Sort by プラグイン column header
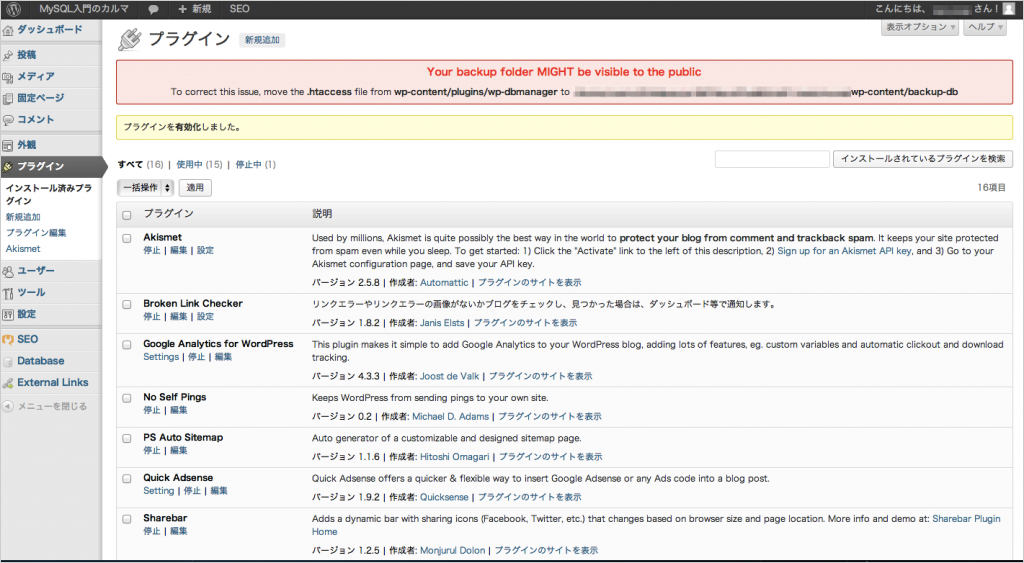Screen dimensions: 1024x563 [x=168, y=214]
